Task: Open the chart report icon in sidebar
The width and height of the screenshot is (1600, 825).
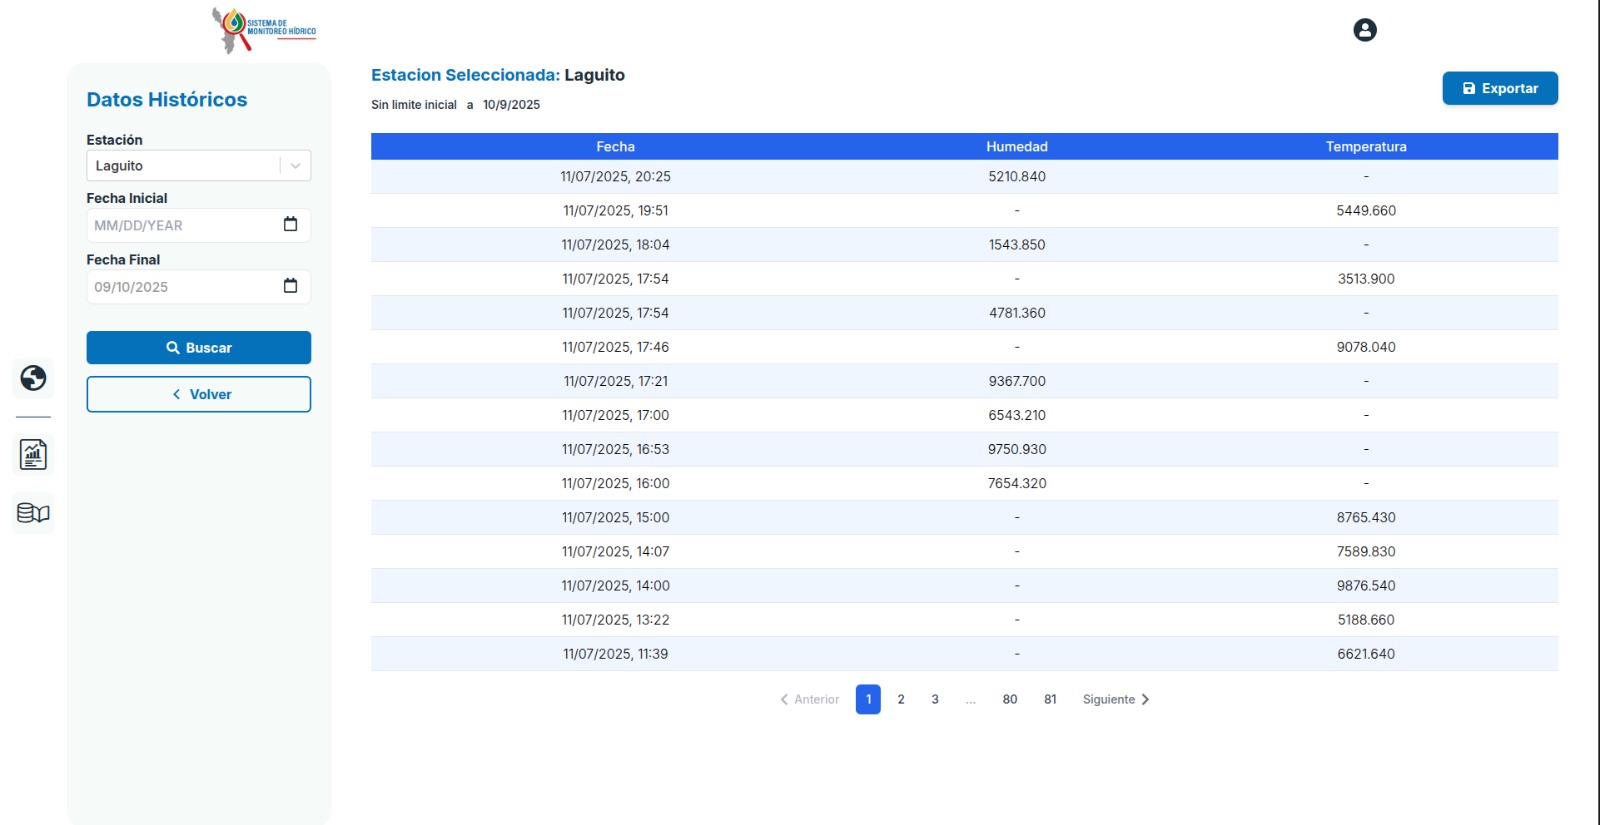Action: (x=33, y=455)
